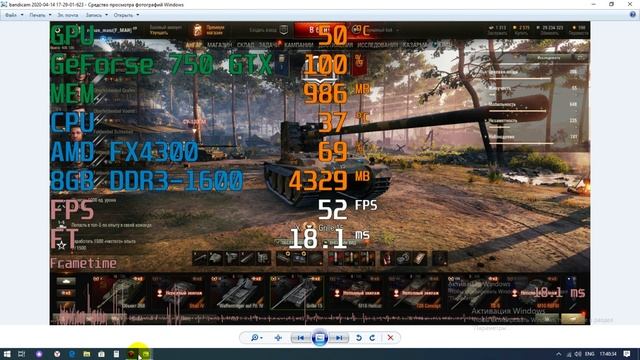This screenshot has height=360, width=640.
Task: Open the zoom magnifier control
Action: tap(256, 338)
